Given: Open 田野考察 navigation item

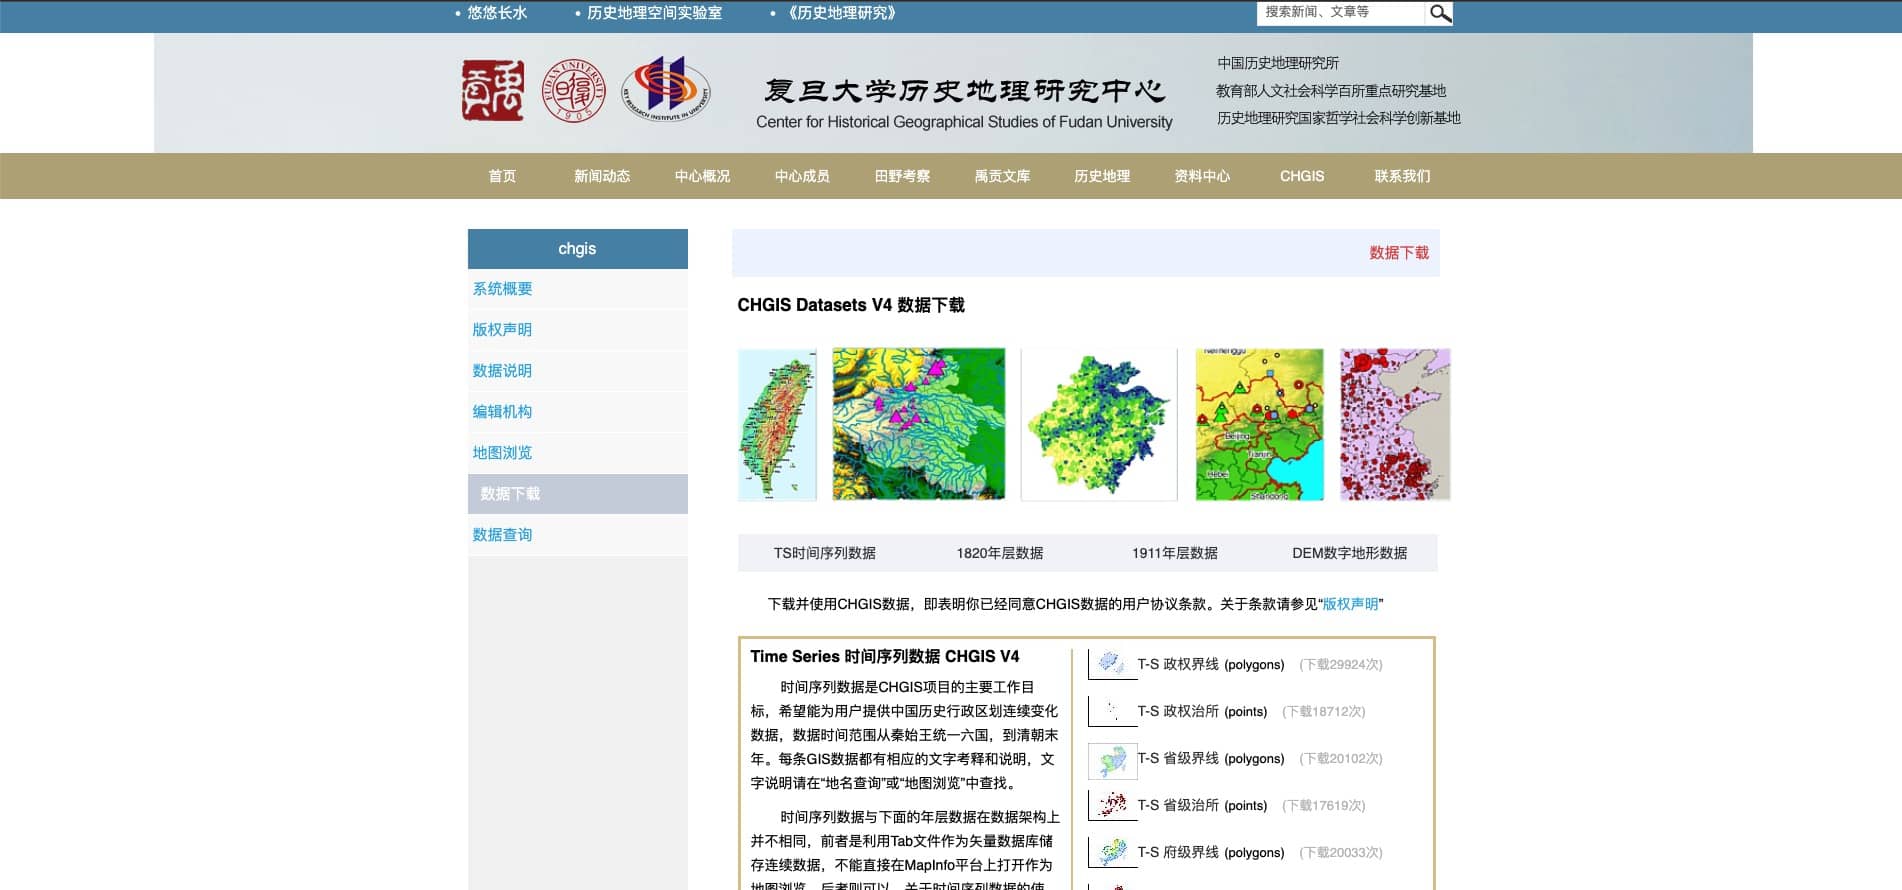Looking at the screenshot, I should pos(902,176).
